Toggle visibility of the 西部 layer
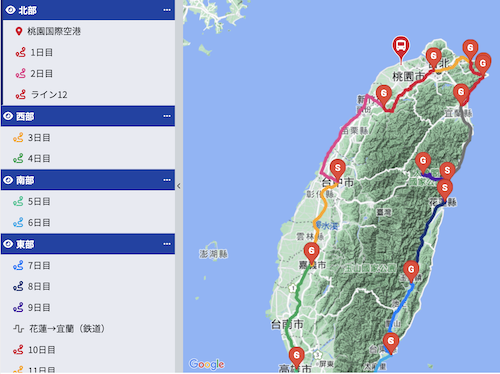 (x=8, y=116)
